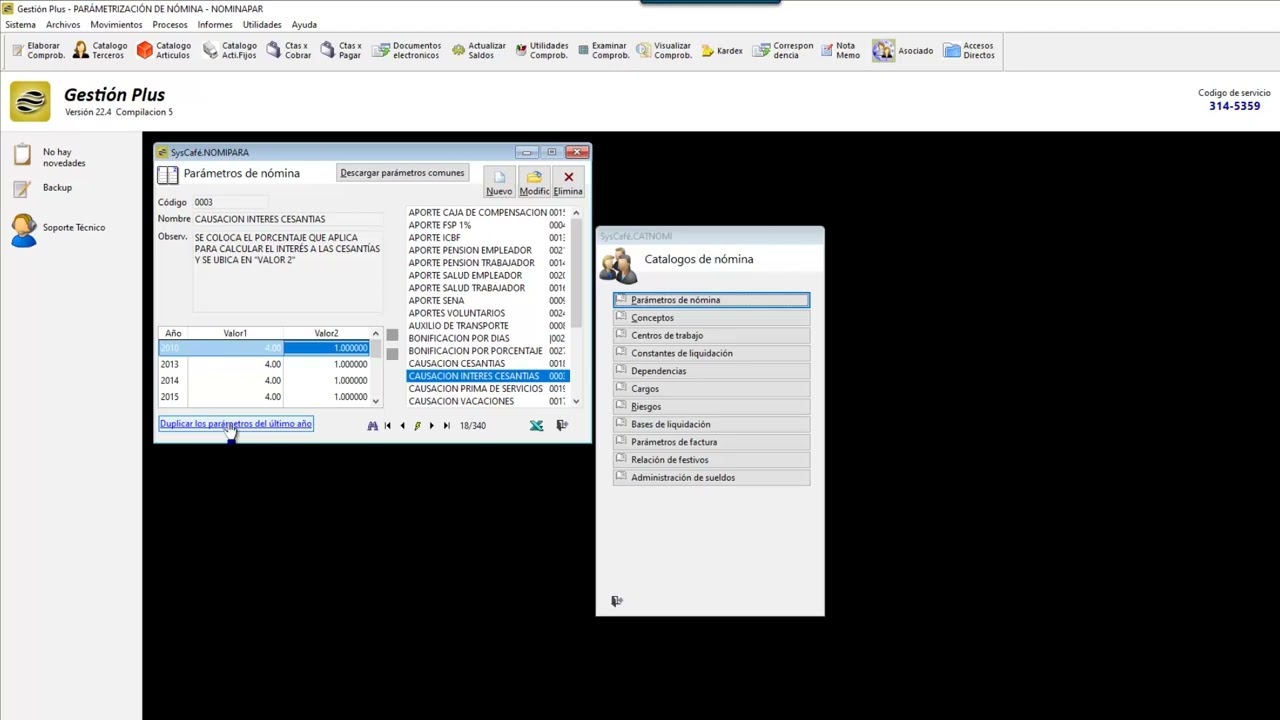
Task: Open Accesos Directos toolbar icon
Action: 969,50
